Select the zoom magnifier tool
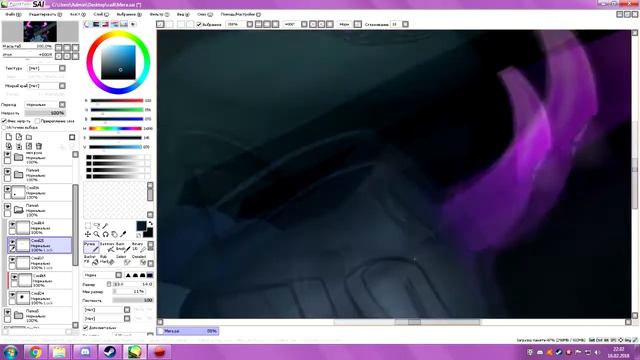Screen dimensions: 640x360 coord(97,234)
